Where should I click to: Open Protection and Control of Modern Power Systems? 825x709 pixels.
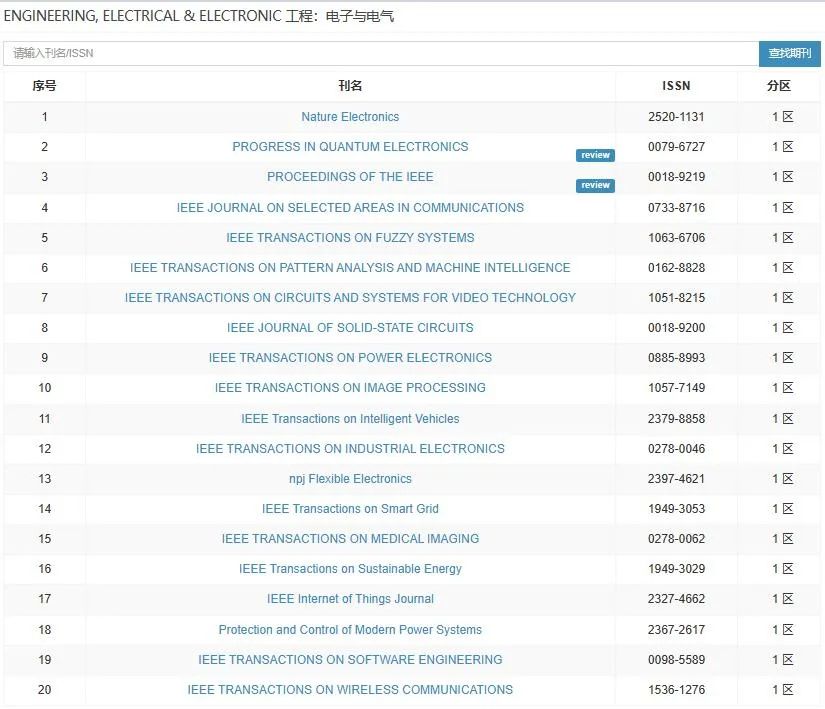[x=350, y=630]
